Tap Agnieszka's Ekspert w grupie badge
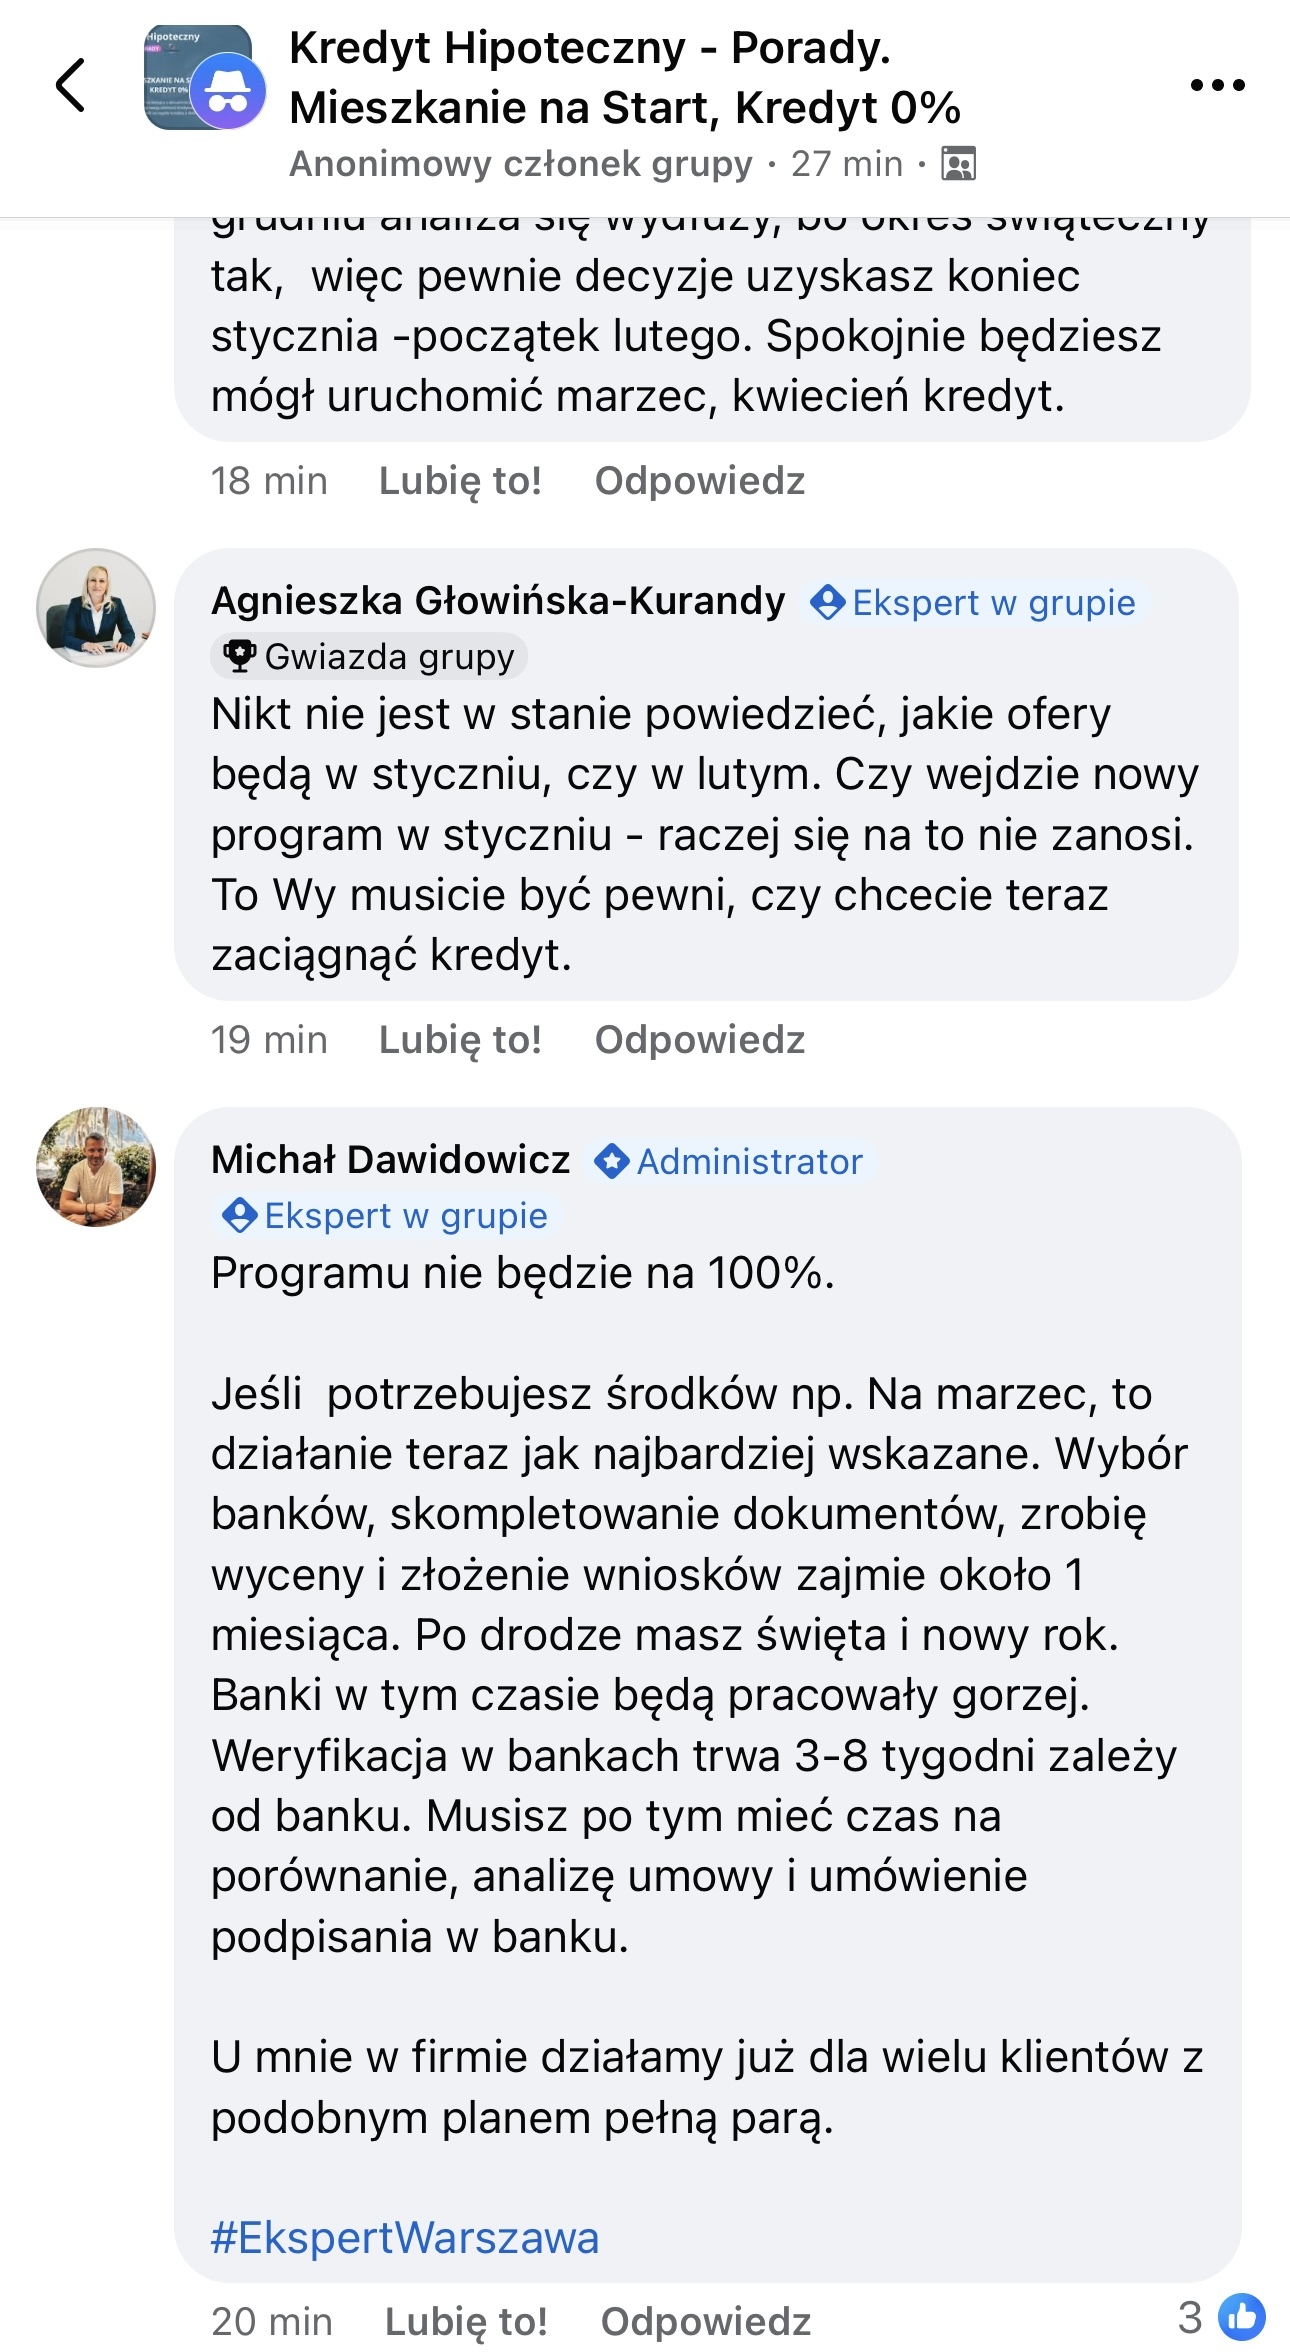The image size is (1290, 2352). tap(974, 603)
